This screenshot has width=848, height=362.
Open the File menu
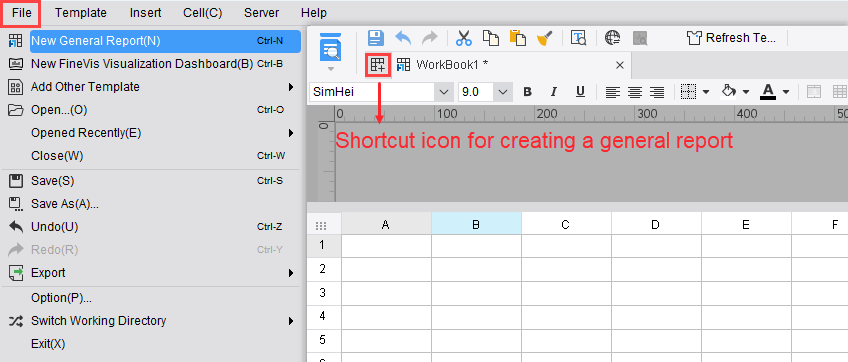click(x=21, y=13)
